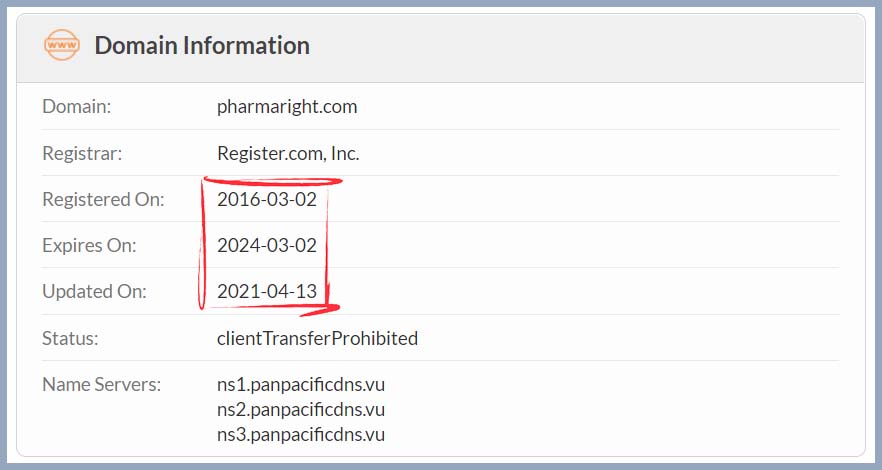This screenshot has height=470, width=882.
Task: Click the Registrar: field label
Action: [82, 153]
